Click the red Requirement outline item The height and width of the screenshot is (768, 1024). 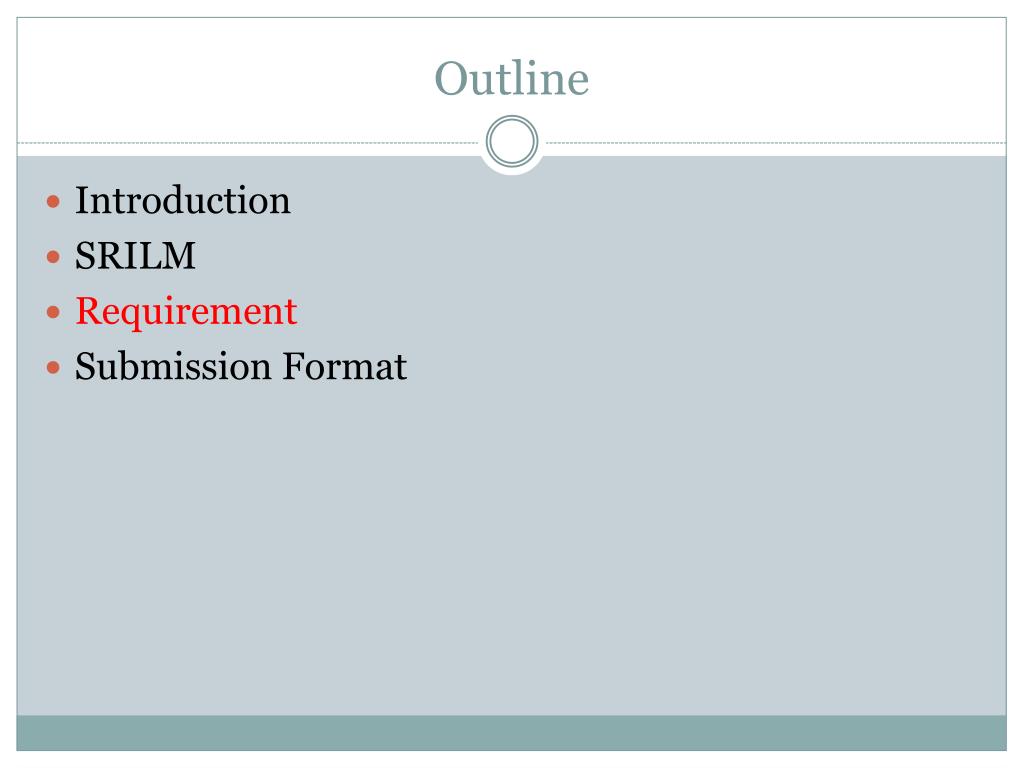(x=186, y=313)
